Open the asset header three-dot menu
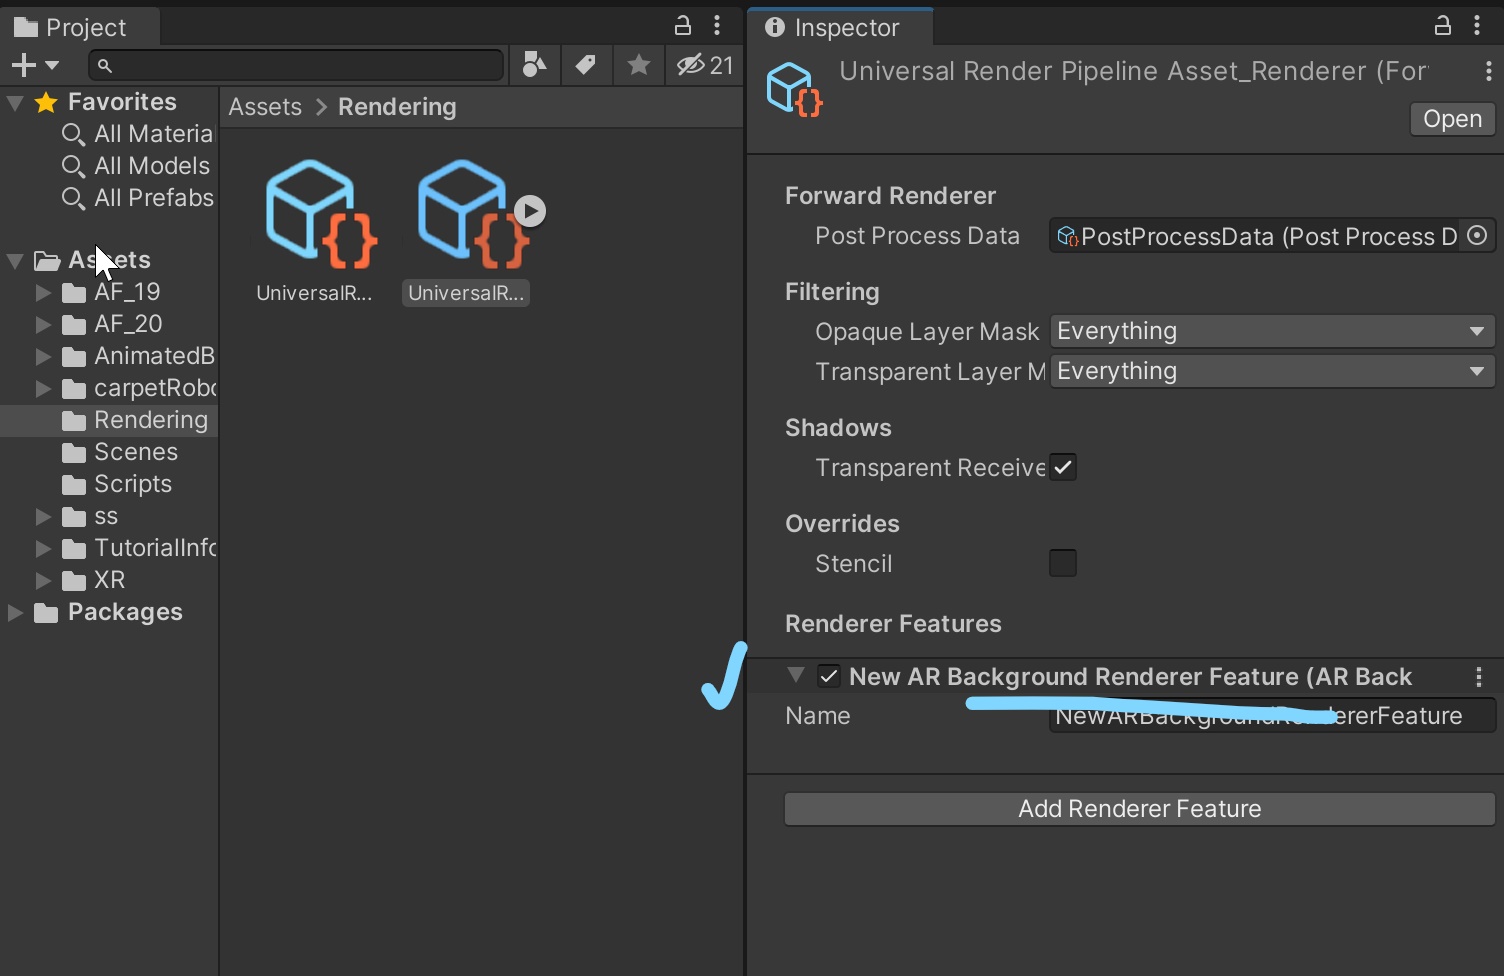Screen dimensions: 1504x976 click(1488, 71)
